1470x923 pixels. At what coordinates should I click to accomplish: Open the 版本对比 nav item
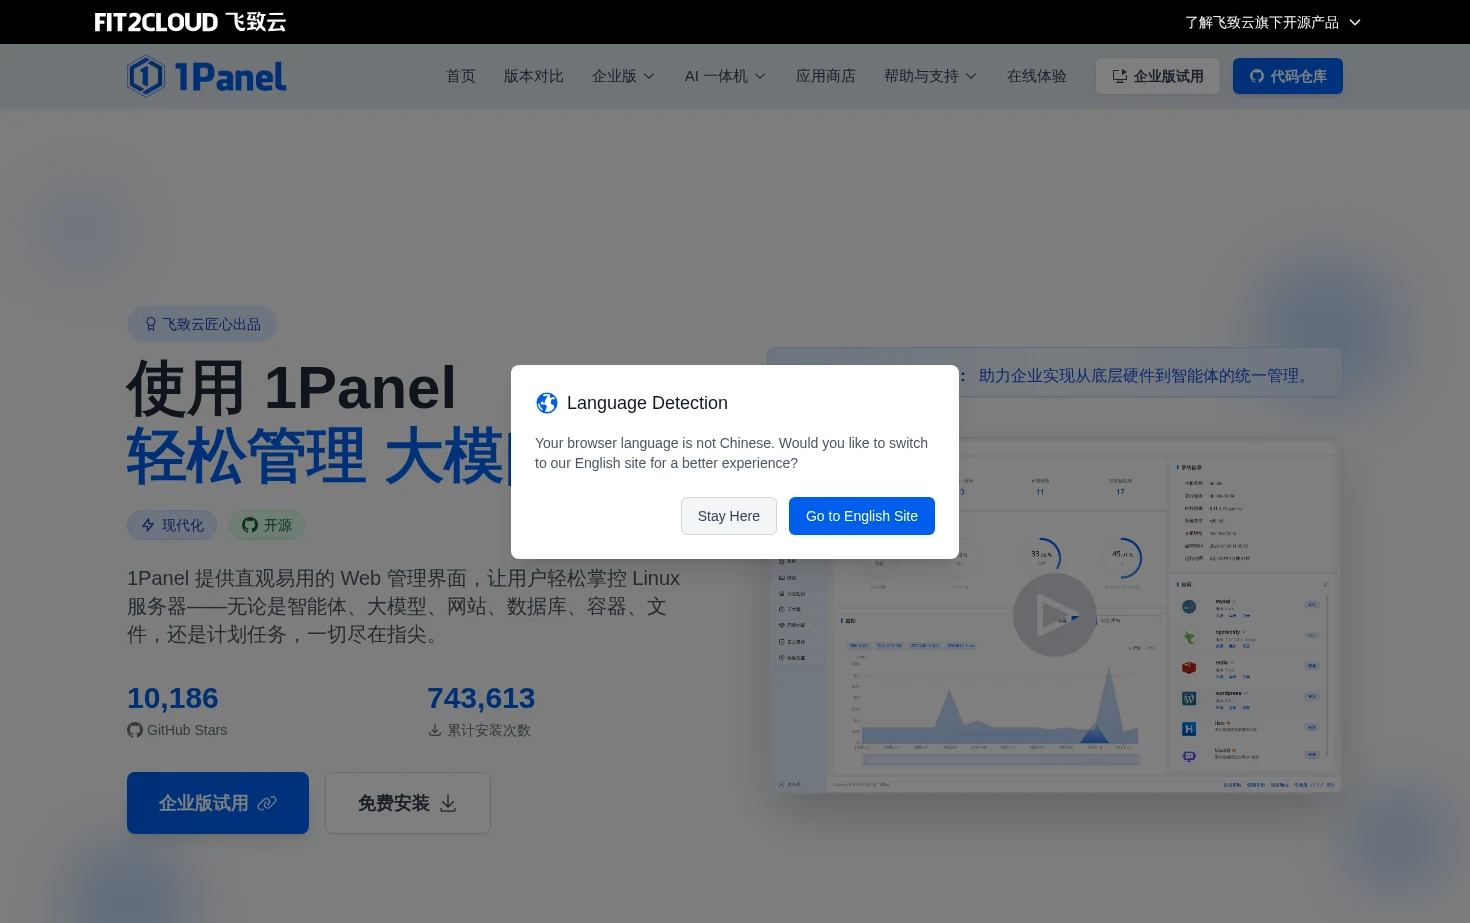[x=534, y=76]
